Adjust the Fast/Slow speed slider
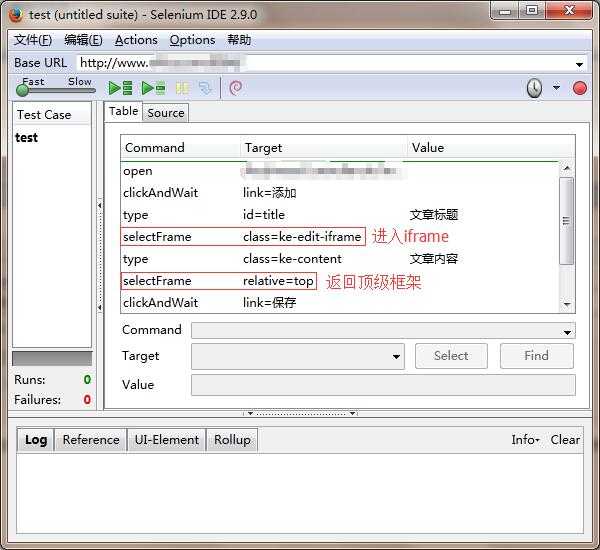Image resolution: width=600 pixels, height=550 pixels. [x=56, y=90]
